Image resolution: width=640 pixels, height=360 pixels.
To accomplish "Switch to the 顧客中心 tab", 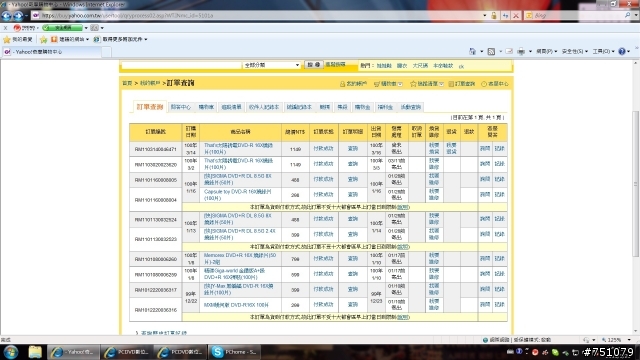I will coord(180,107).
